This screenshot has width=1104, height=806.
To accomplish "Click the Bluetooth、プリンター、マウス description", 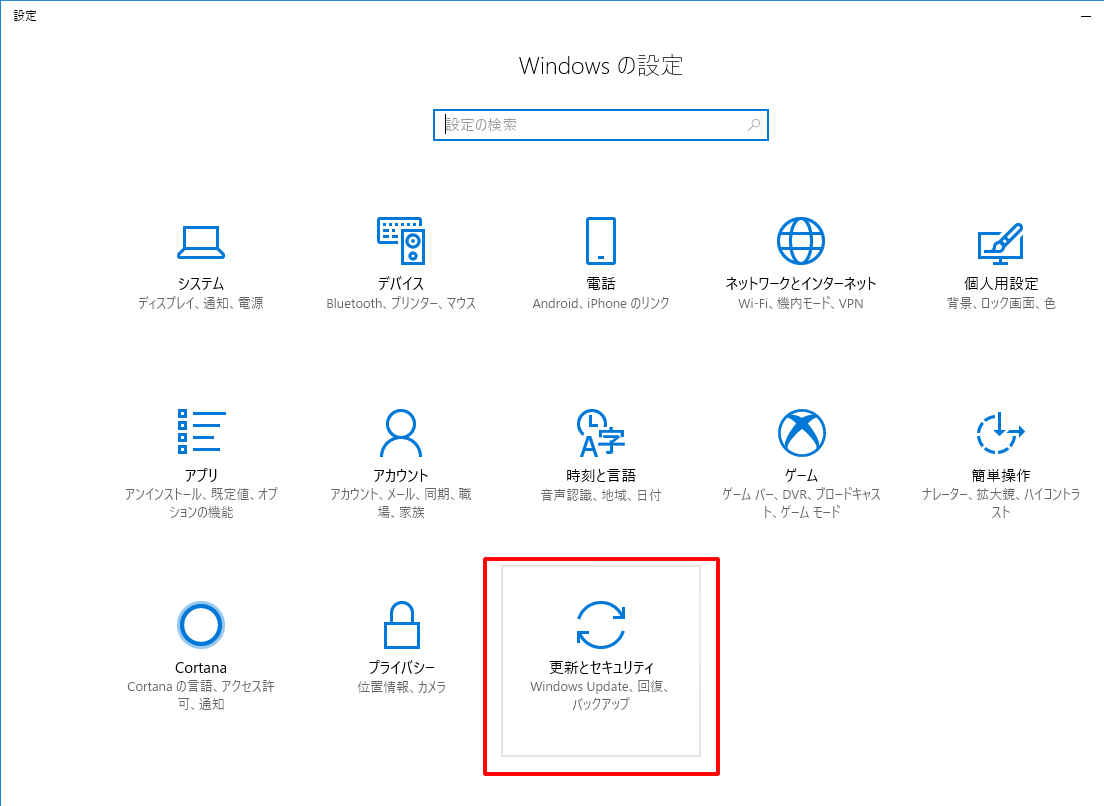I will click(401, 303).
